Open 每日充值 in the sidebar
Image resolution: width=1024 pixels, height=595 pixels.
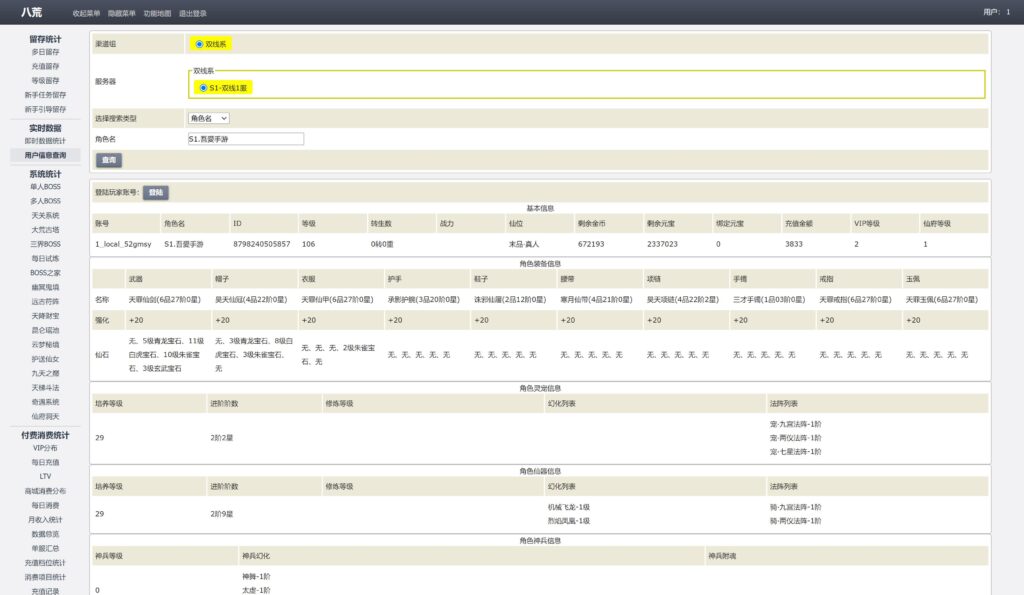(45, 462)
